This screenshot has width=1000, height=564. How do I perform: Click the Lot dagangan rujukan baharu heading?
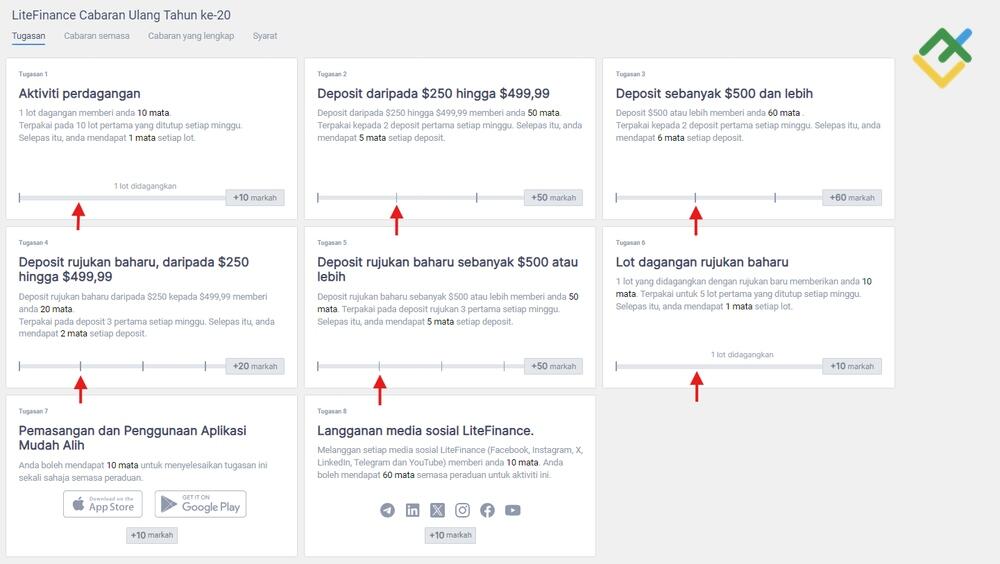tap(702, 262)
